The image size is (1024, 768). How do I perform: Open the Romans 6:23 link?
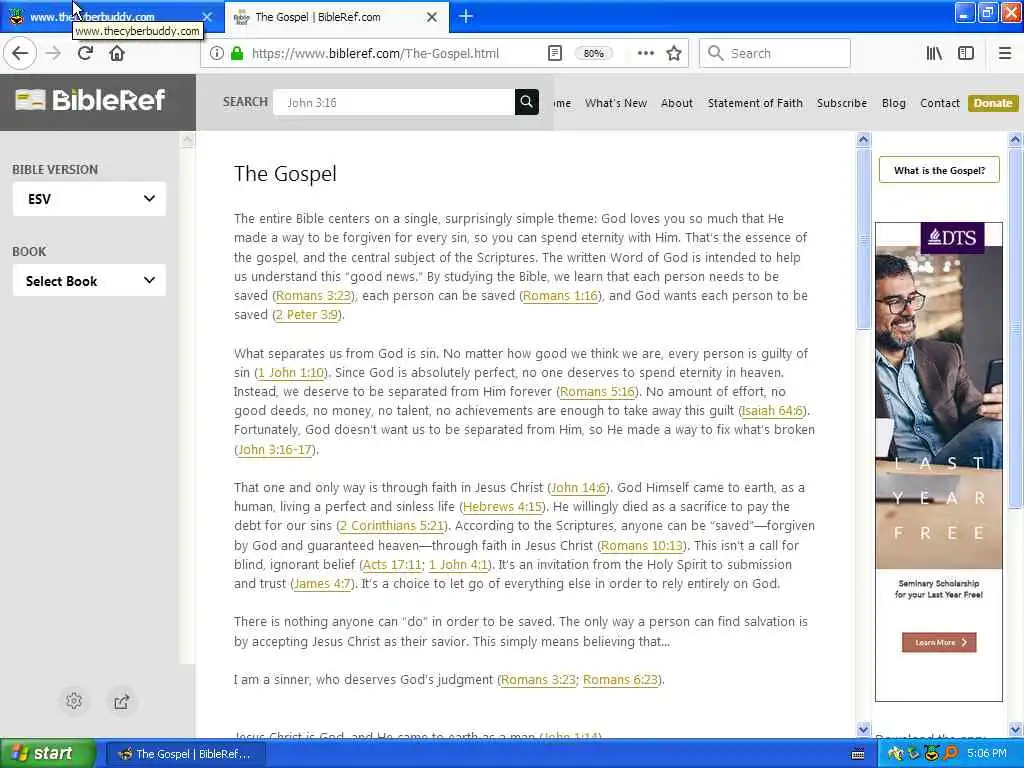620,680
